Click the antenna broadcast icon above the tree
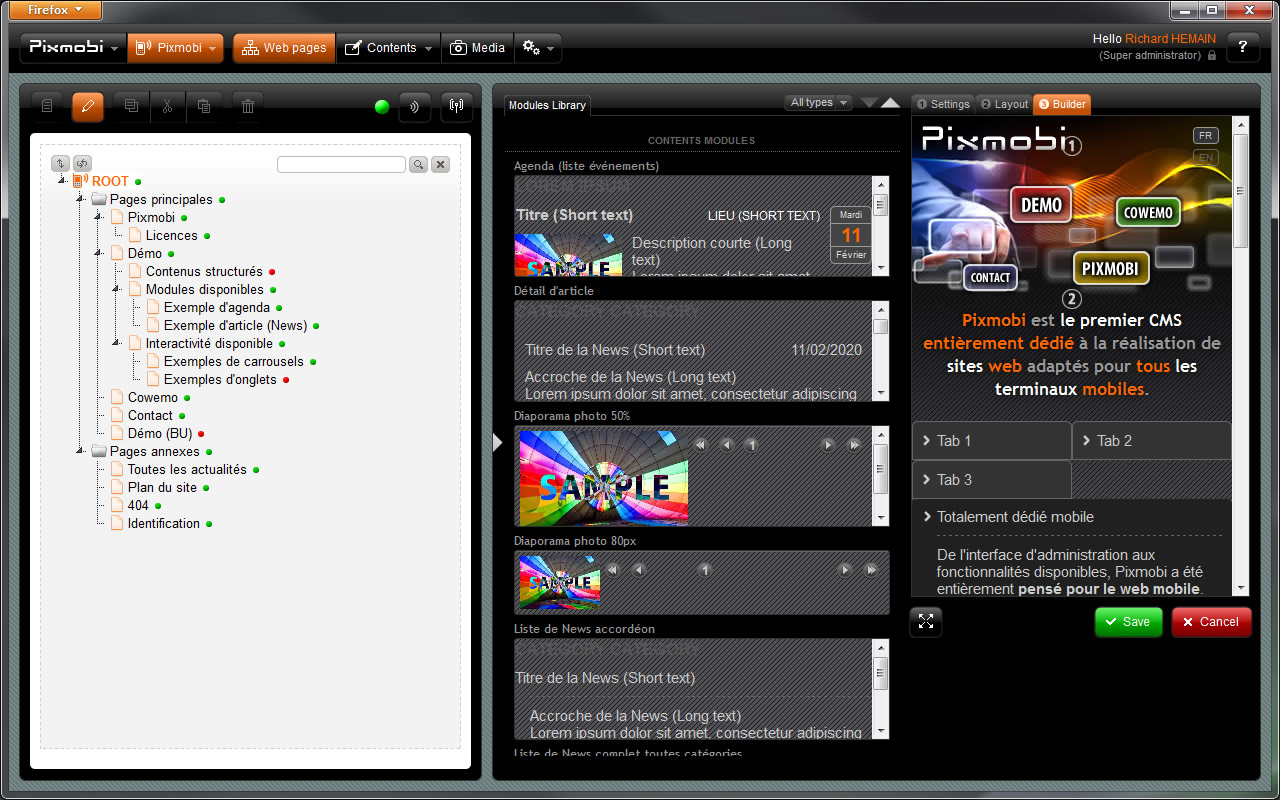This screenshot has width=1280, height=800. 456,106
